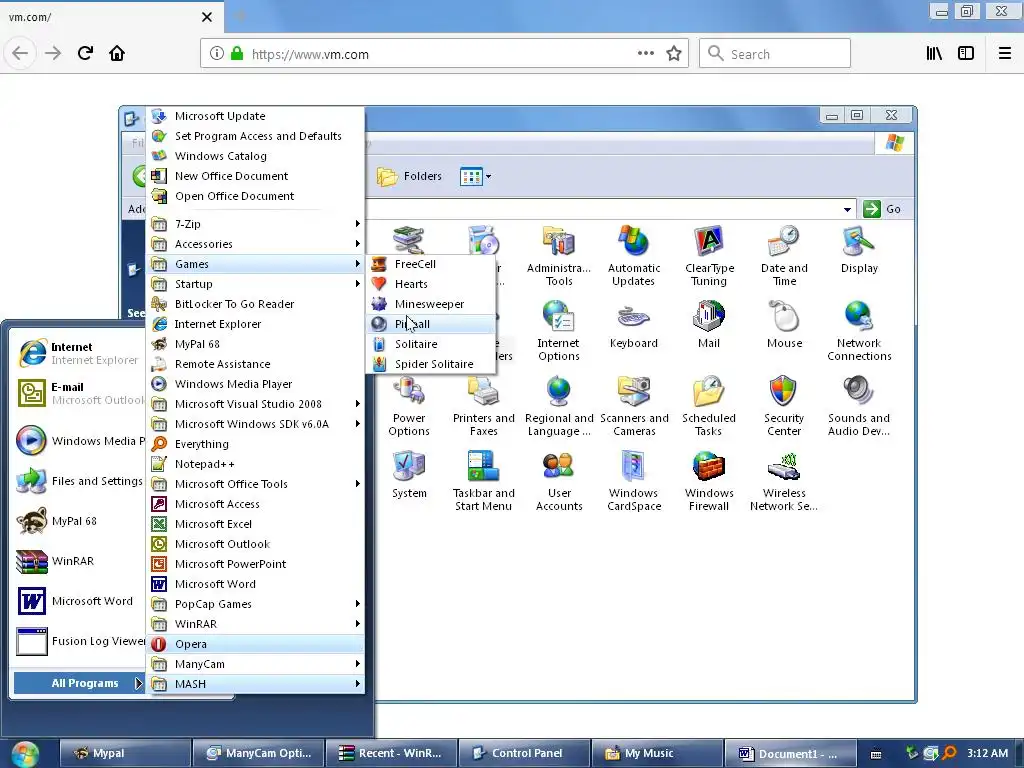Open Automatic Updates icon
Screen dimensions: 1024x768
633,256
